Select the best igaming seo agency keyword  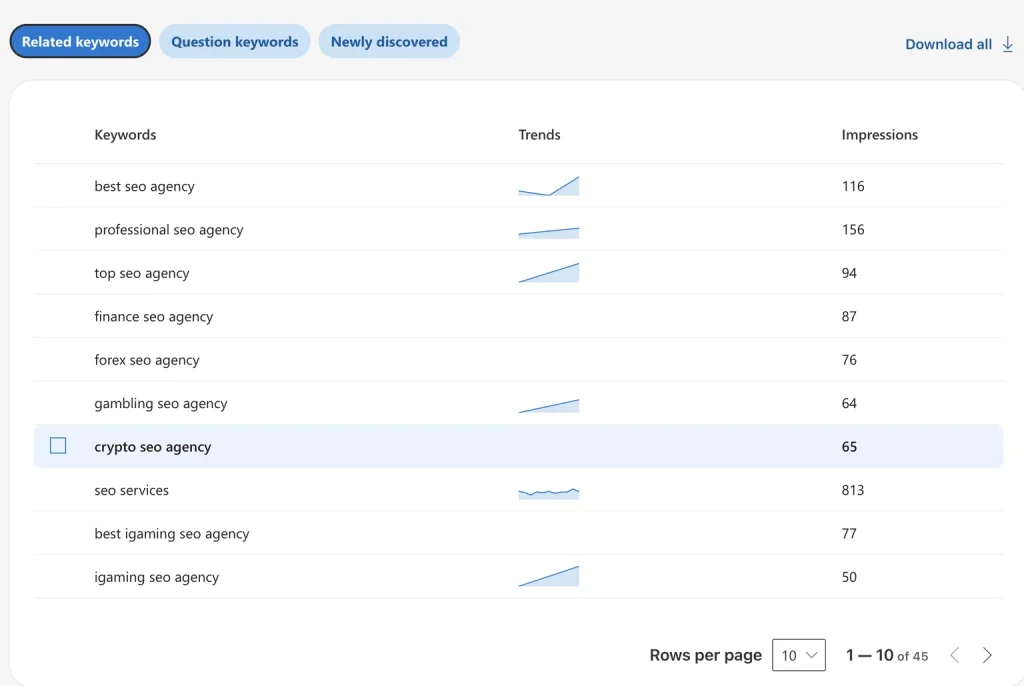172,534
